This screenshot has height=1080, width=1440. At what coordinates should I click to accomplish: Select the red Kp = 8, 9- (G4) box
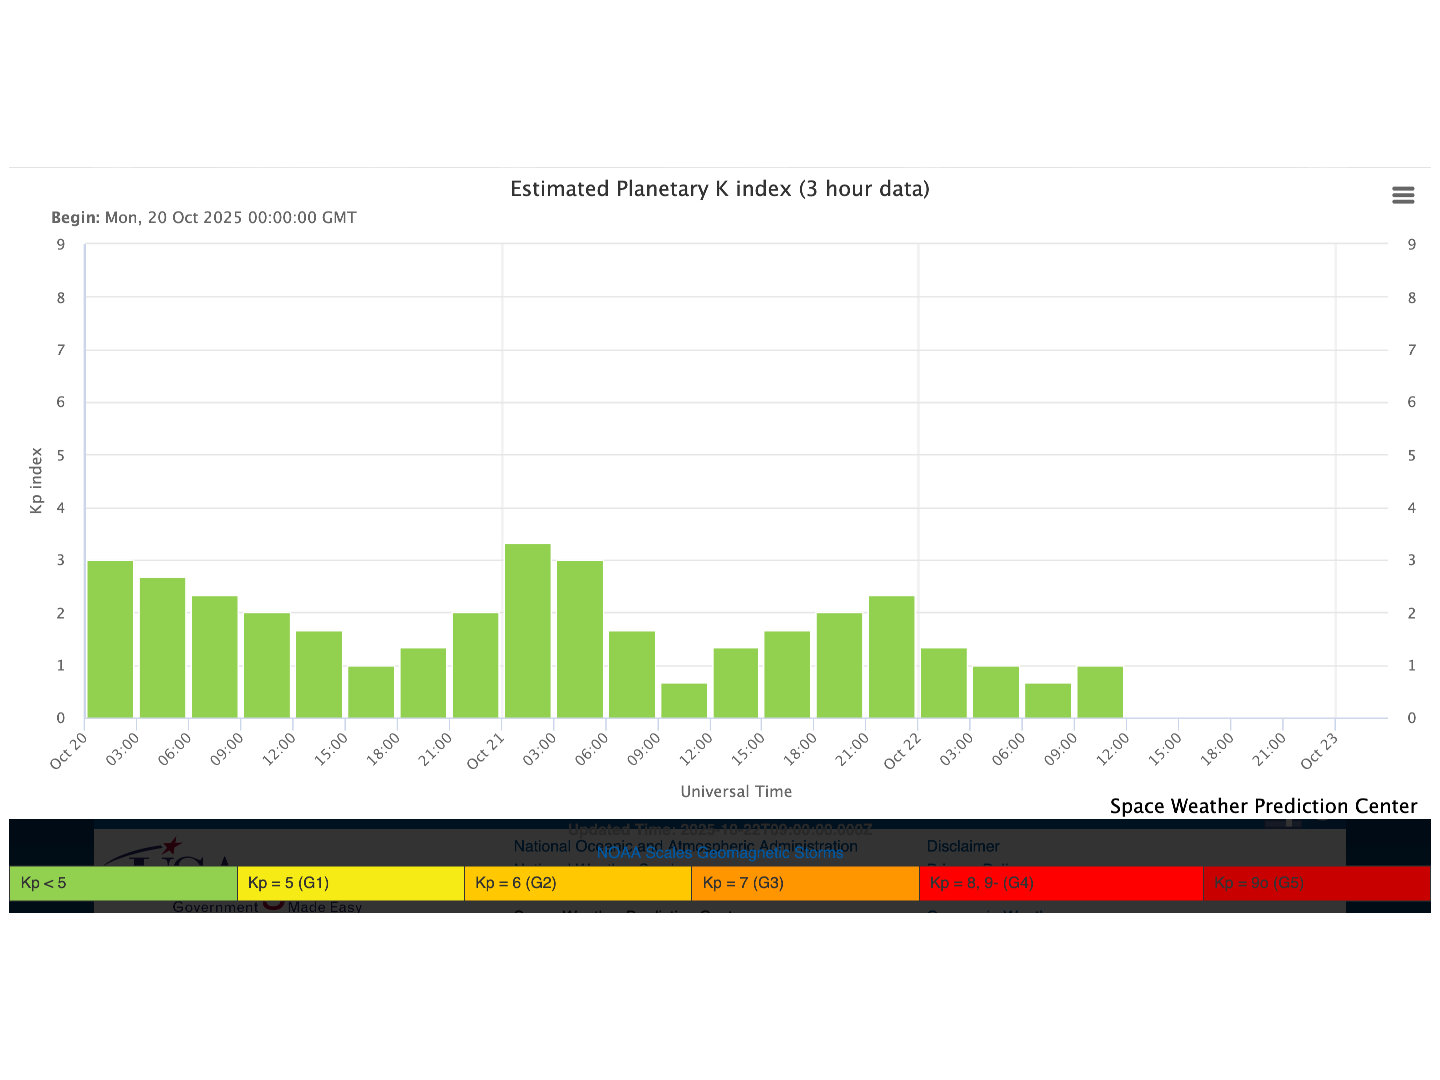click(x=1060, y=883)
